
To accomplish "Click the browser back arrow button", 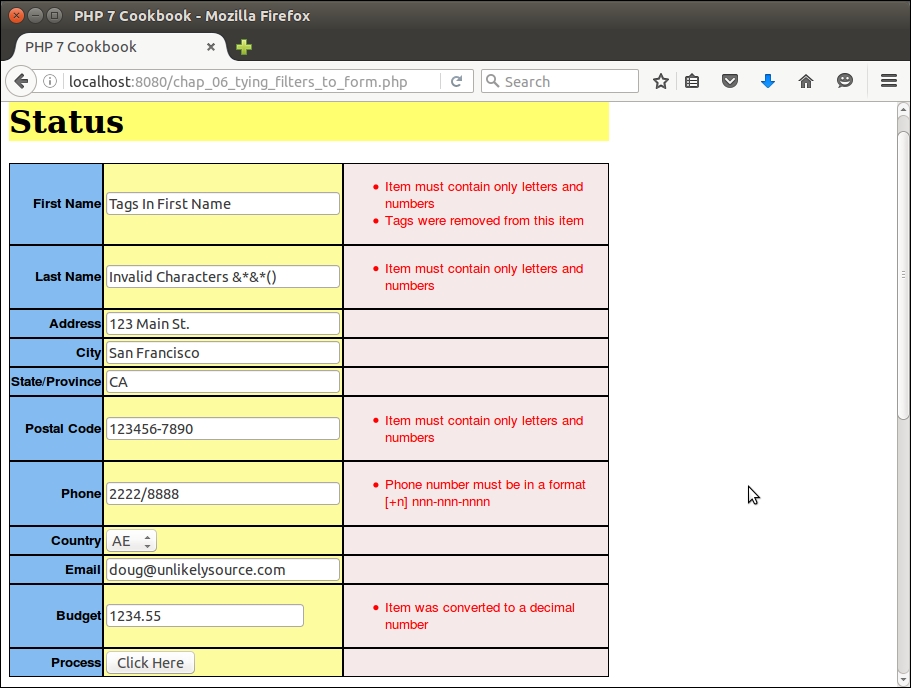I will point(21,82).
